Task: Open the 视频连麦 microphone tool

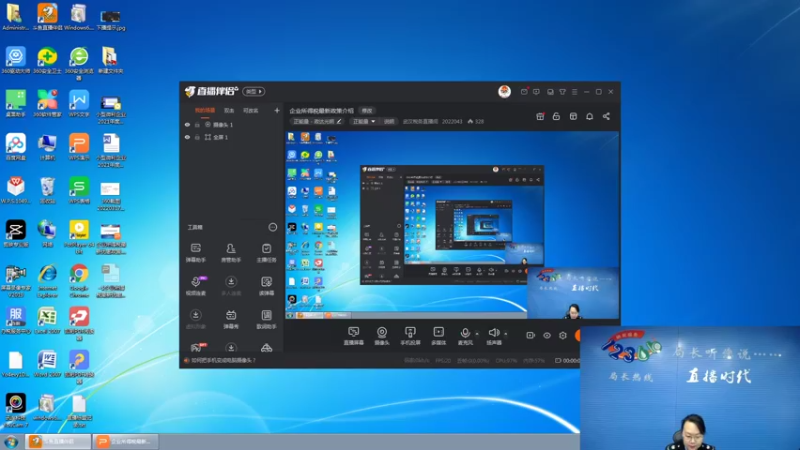Action: pos(195,286)
